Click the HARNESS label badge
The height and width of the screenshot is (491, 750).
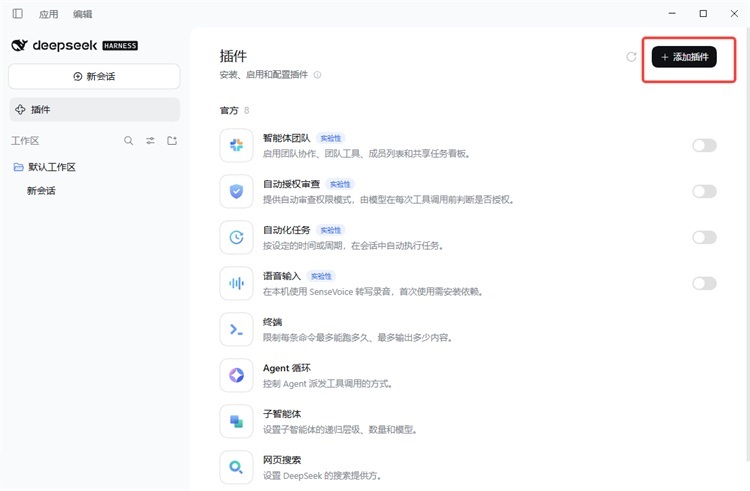click(x=120, y=46)
